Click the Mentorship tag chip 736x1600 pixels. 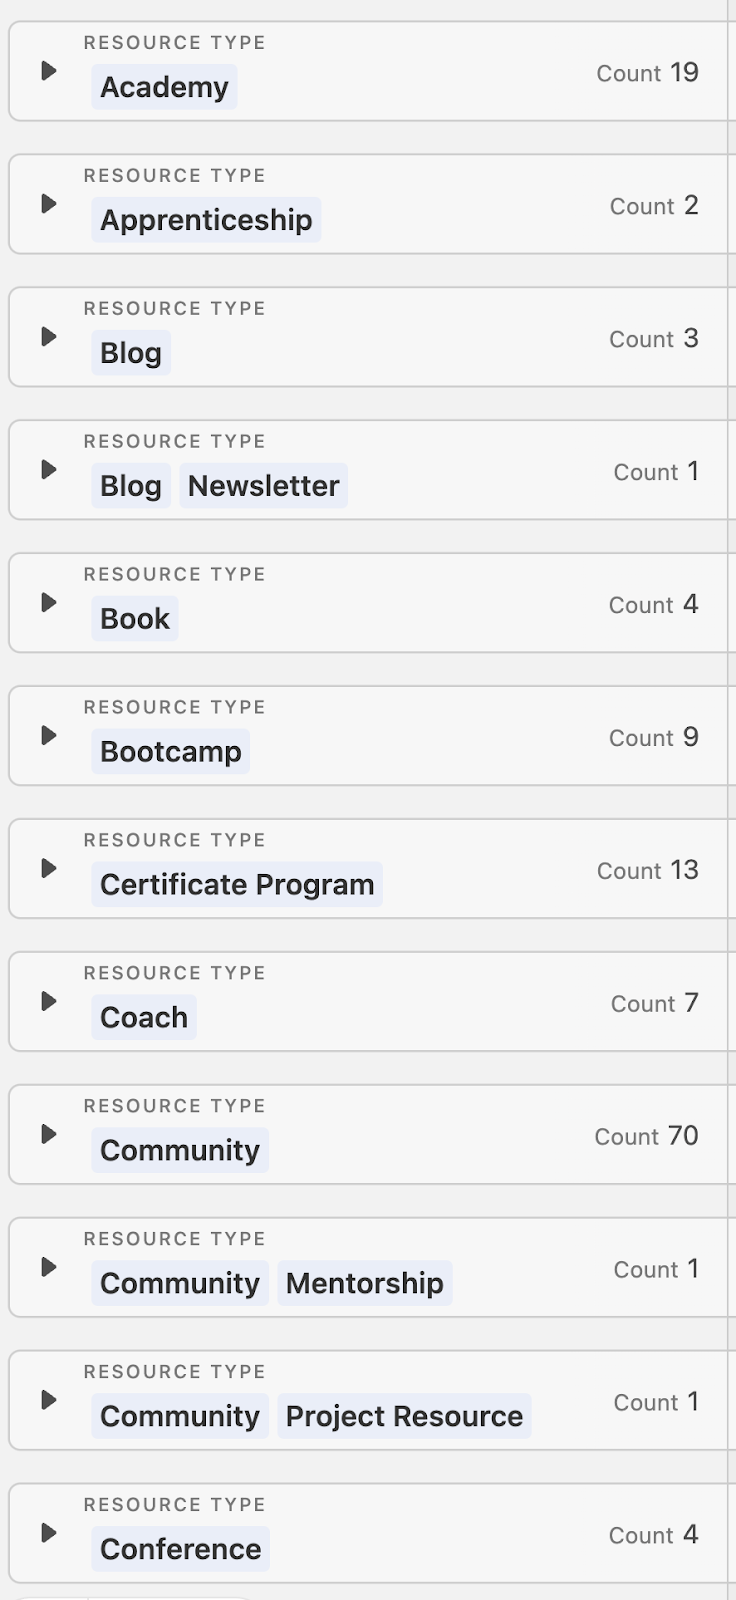[x=364, y=1283]
